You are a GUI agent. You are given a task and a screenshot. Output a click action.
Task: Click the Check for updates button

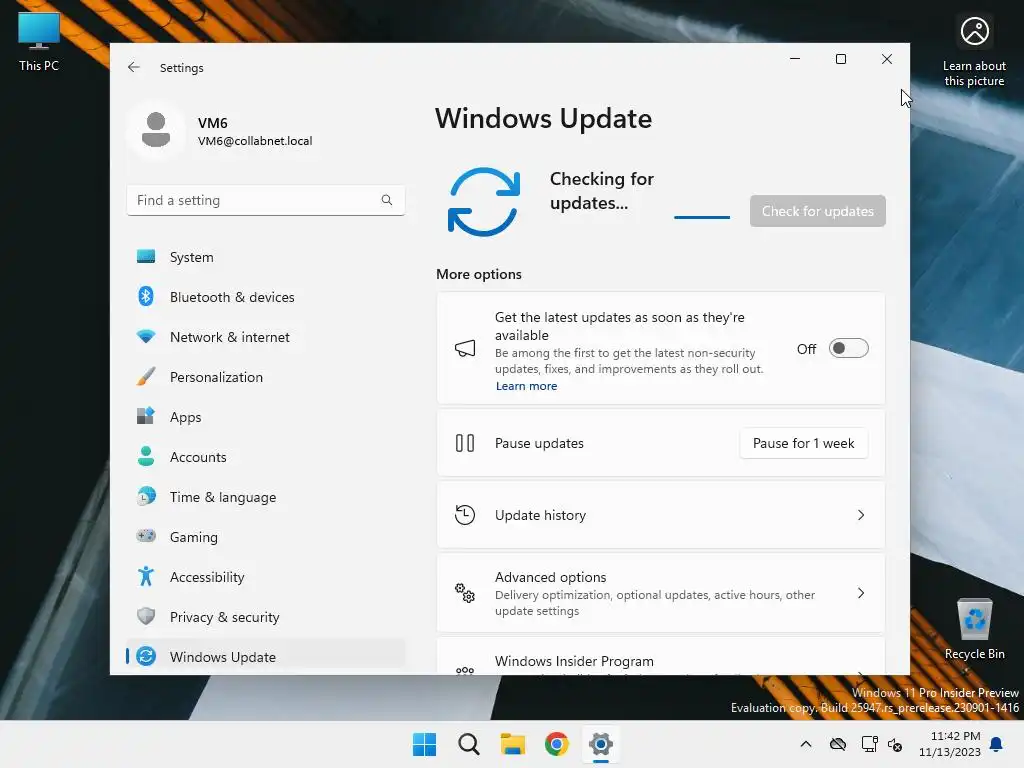(x=818, y=211)
